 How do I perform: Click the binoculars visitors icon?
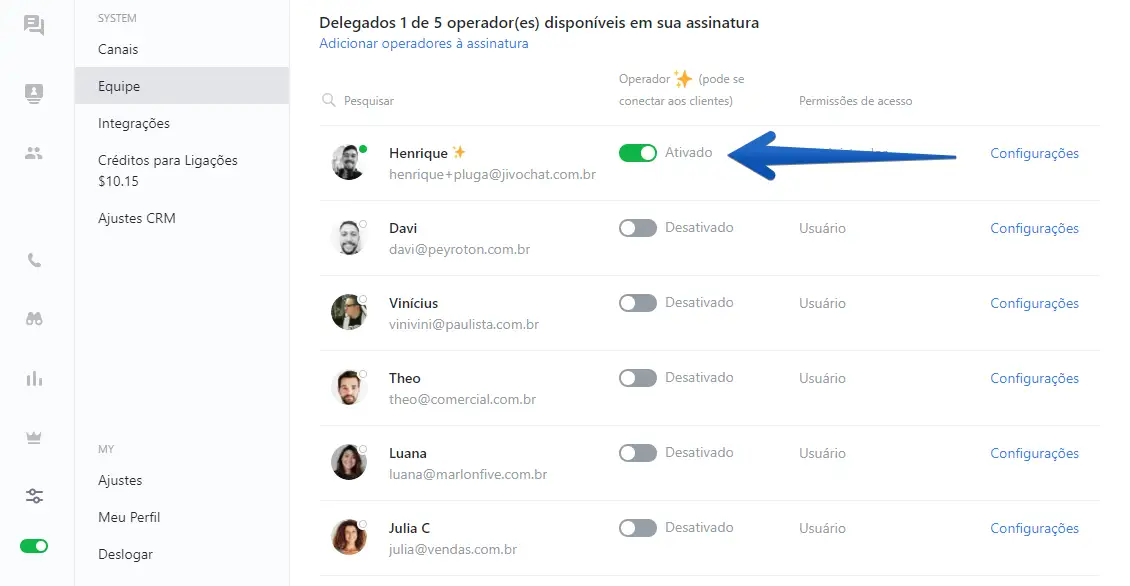click(x=34, y=319)
